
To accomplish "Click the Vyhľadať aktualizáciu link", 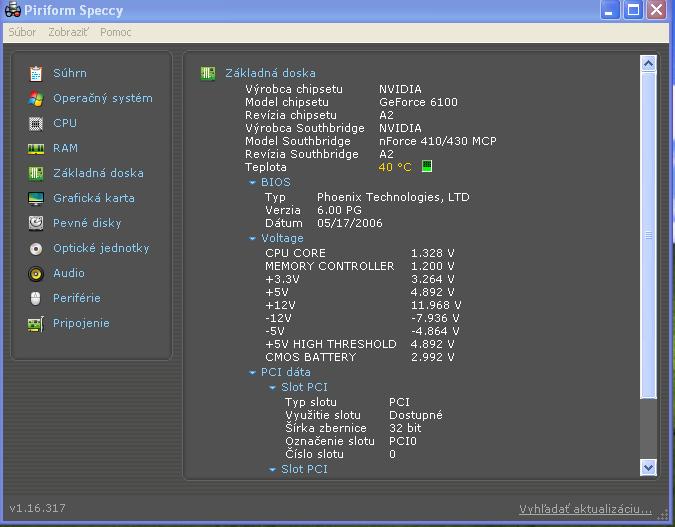I will pos(585,509).
